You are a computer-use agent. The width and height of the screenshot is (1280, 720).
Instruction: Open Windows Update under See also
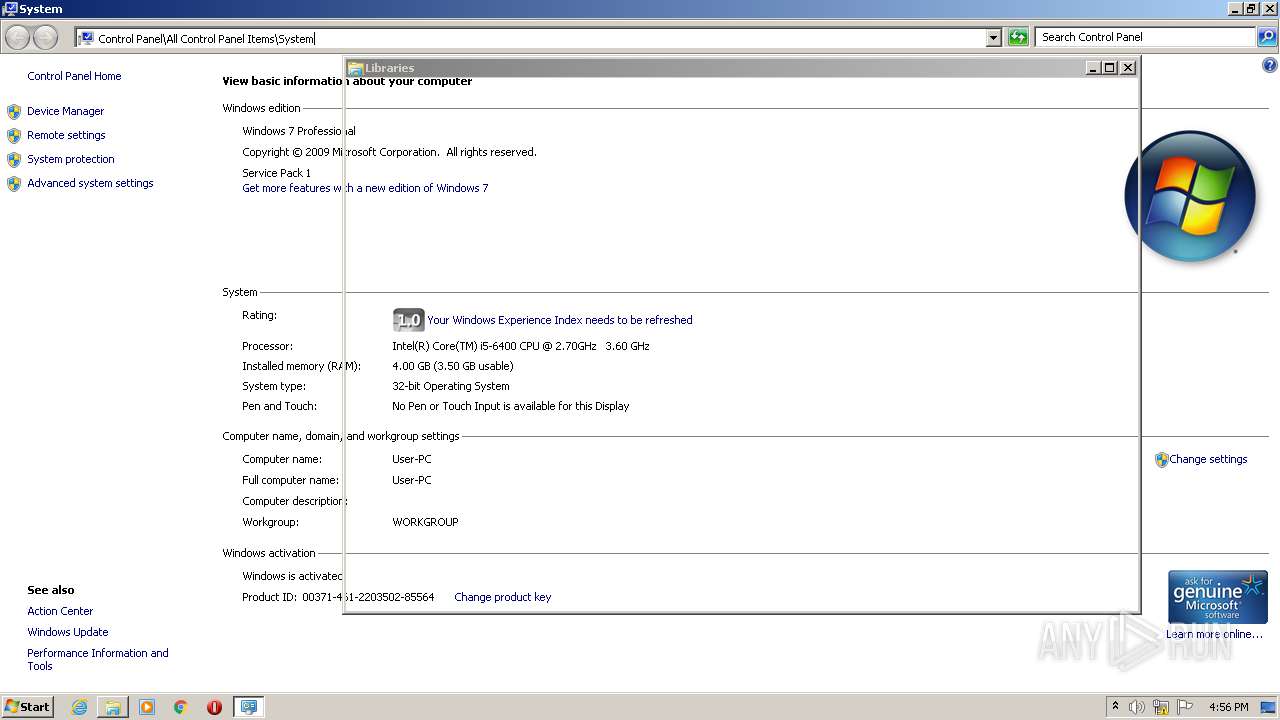68,632
